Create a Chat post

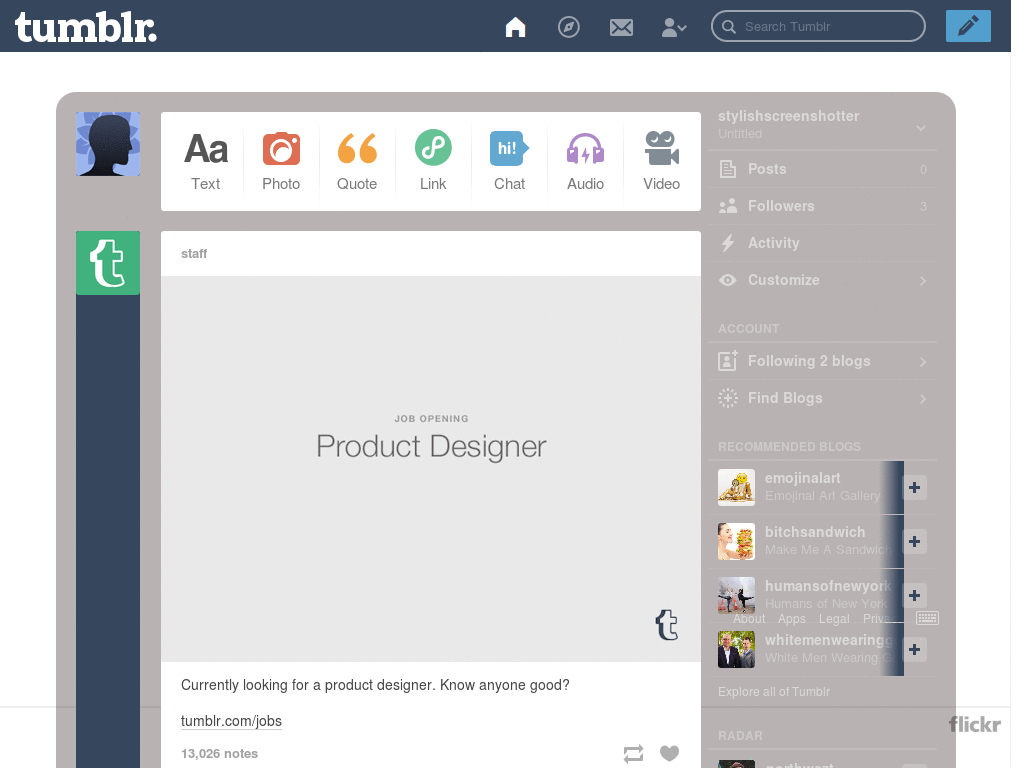(509, 161)
